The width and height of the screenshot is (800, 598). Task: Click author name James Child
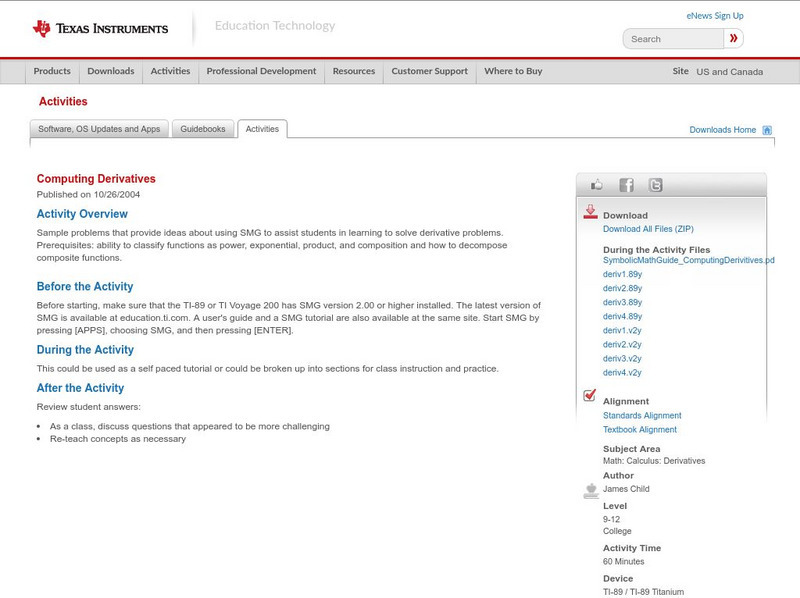[x=626, y=489]
